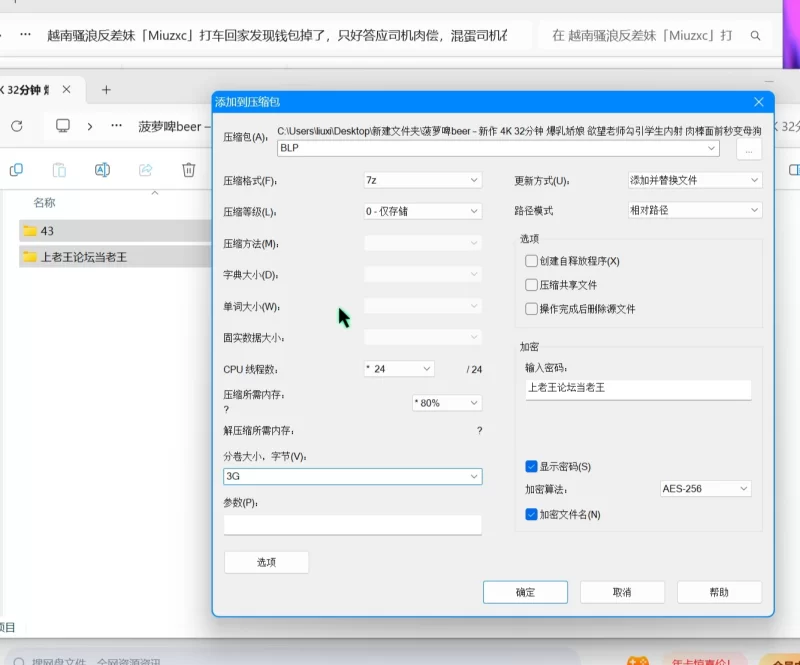Viewport: 800px width, 665px height.
Task: Click the 输入密码 password field
Action: click(x=638, y=389)
